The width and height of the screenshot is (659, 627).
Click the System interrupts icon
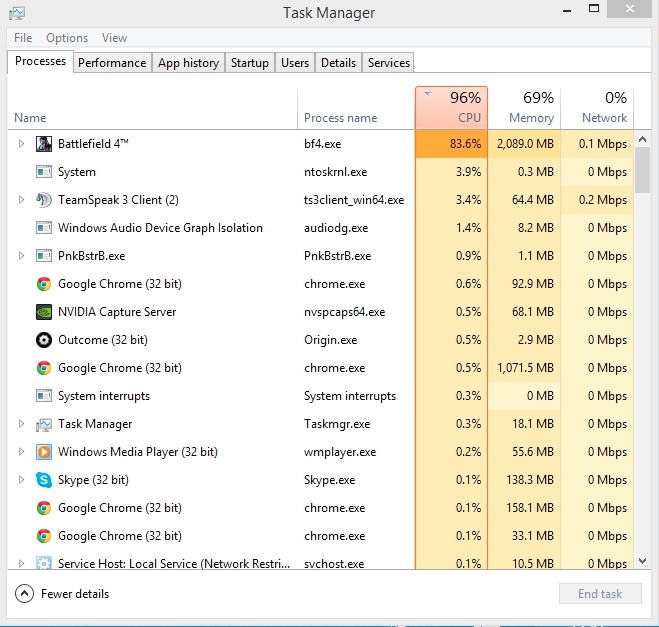click(x=44, y=396)
